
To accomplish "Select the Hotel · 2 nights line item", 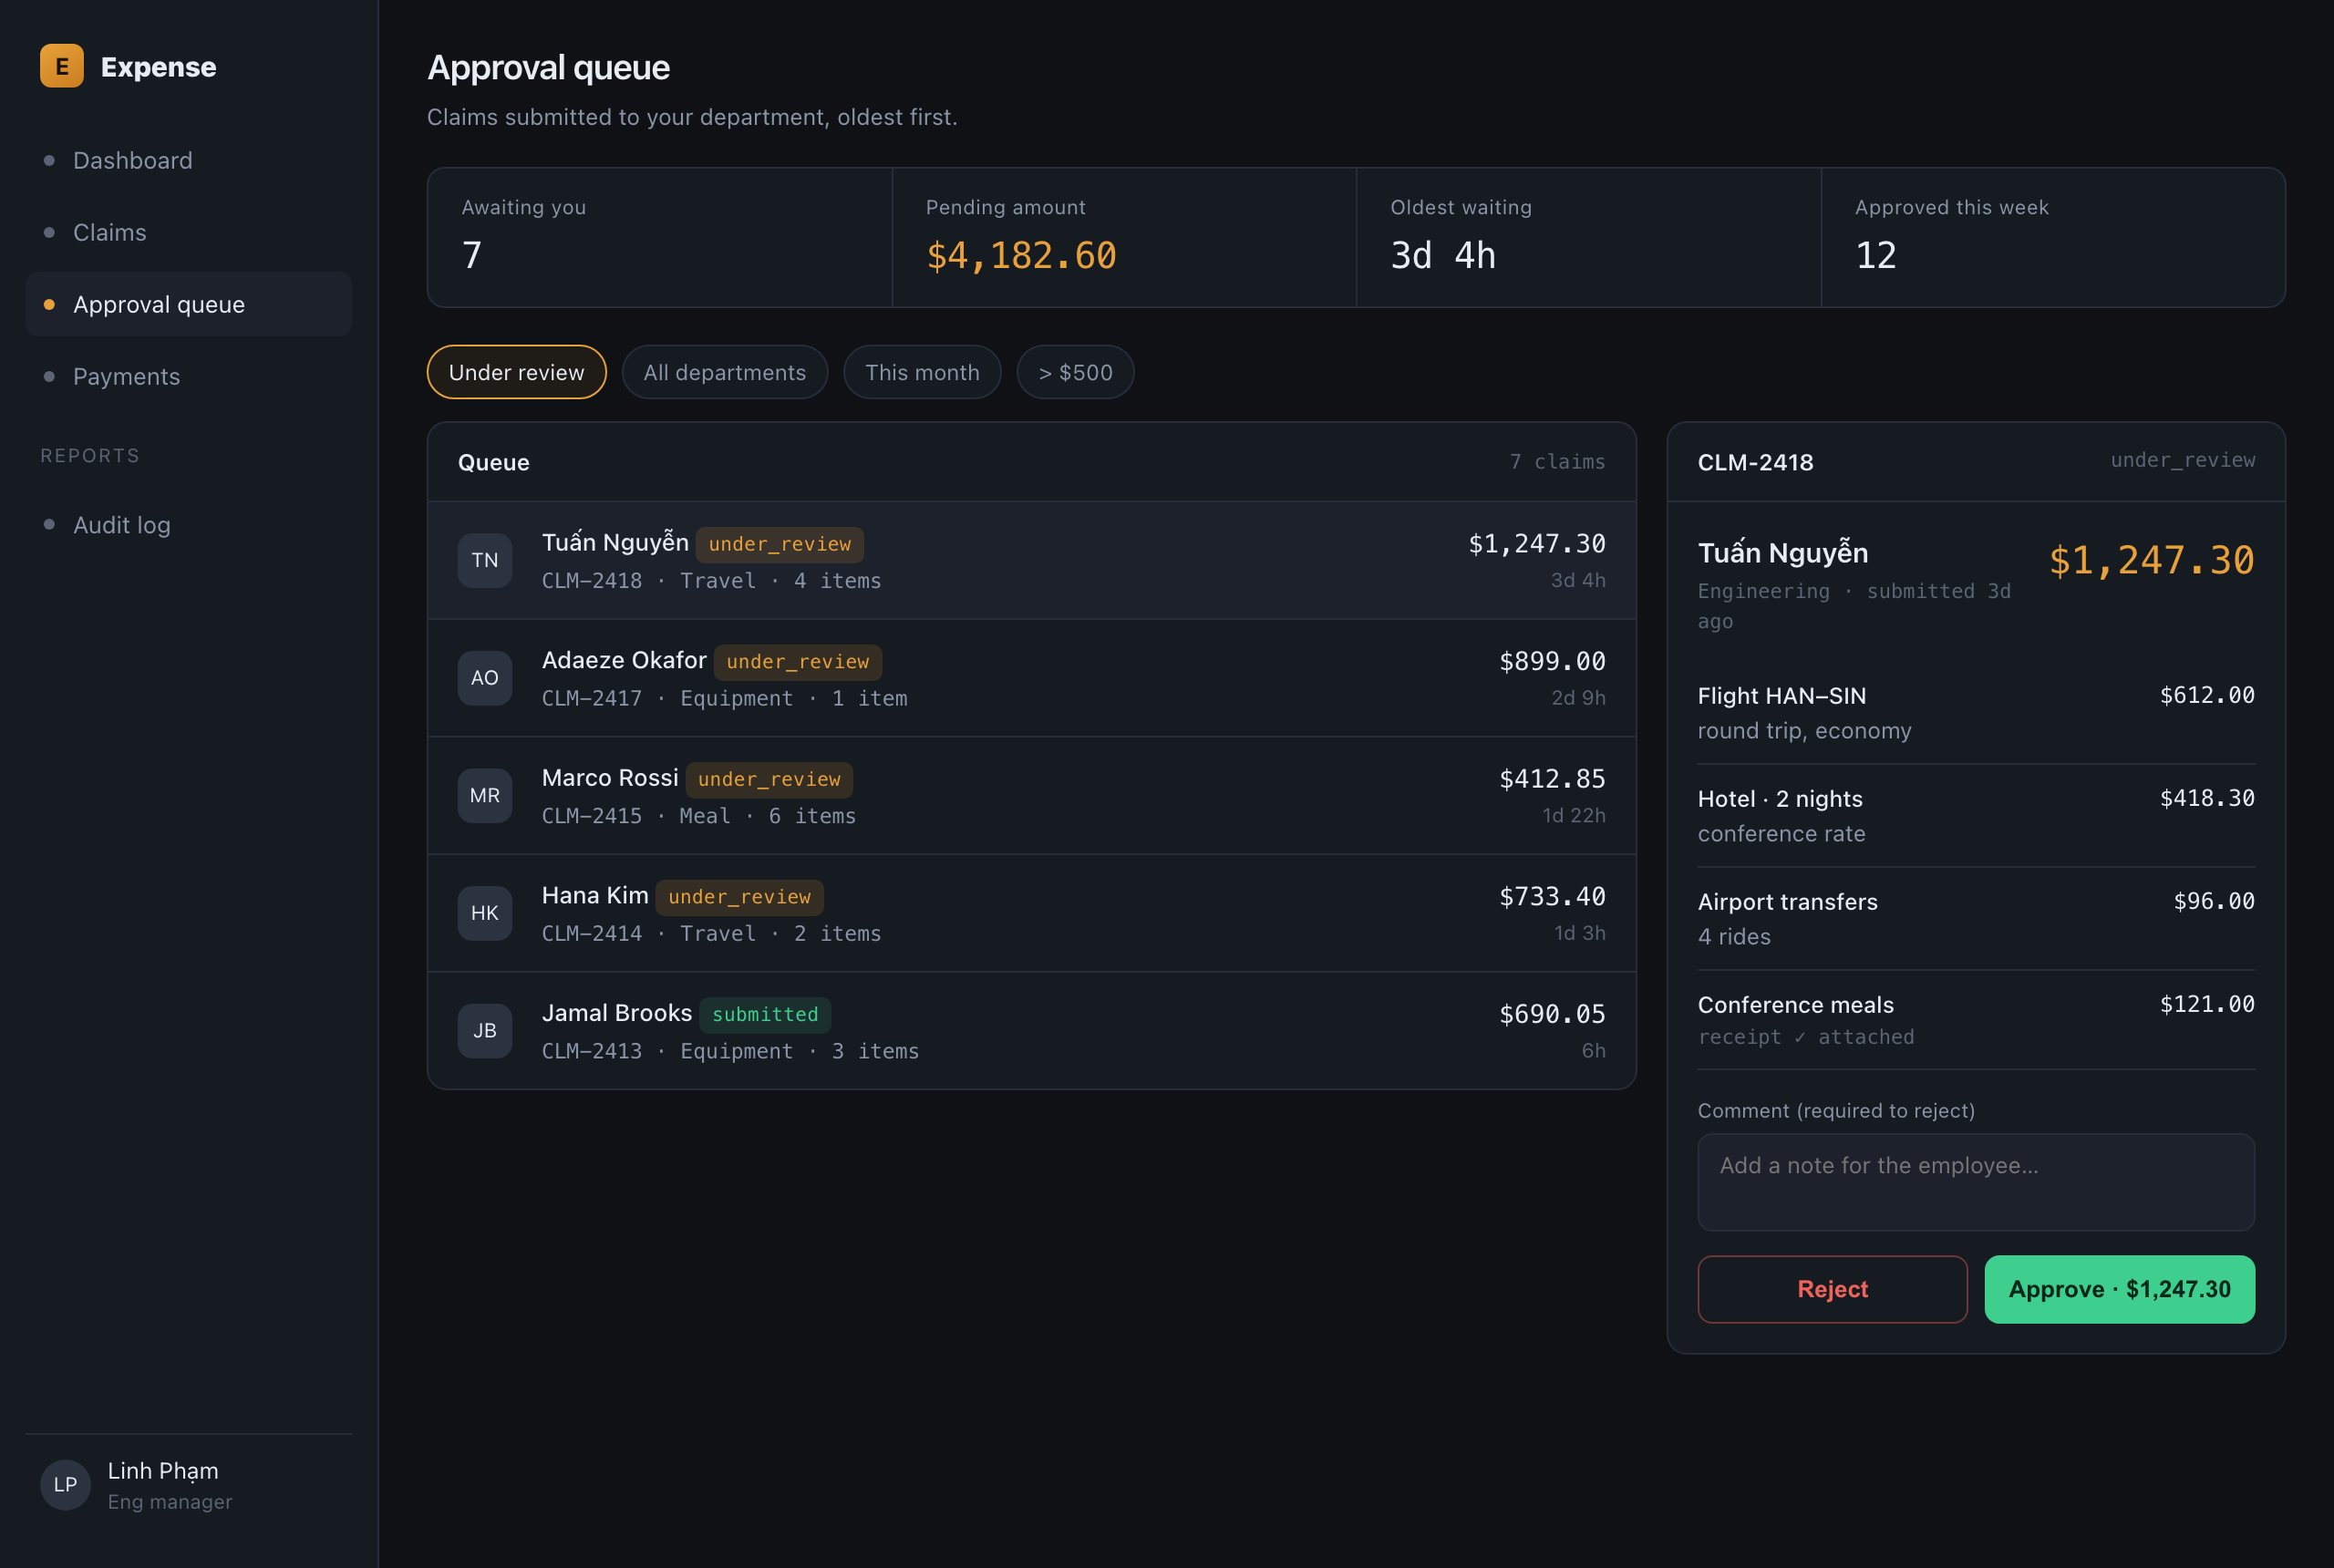I will 1976,816.
